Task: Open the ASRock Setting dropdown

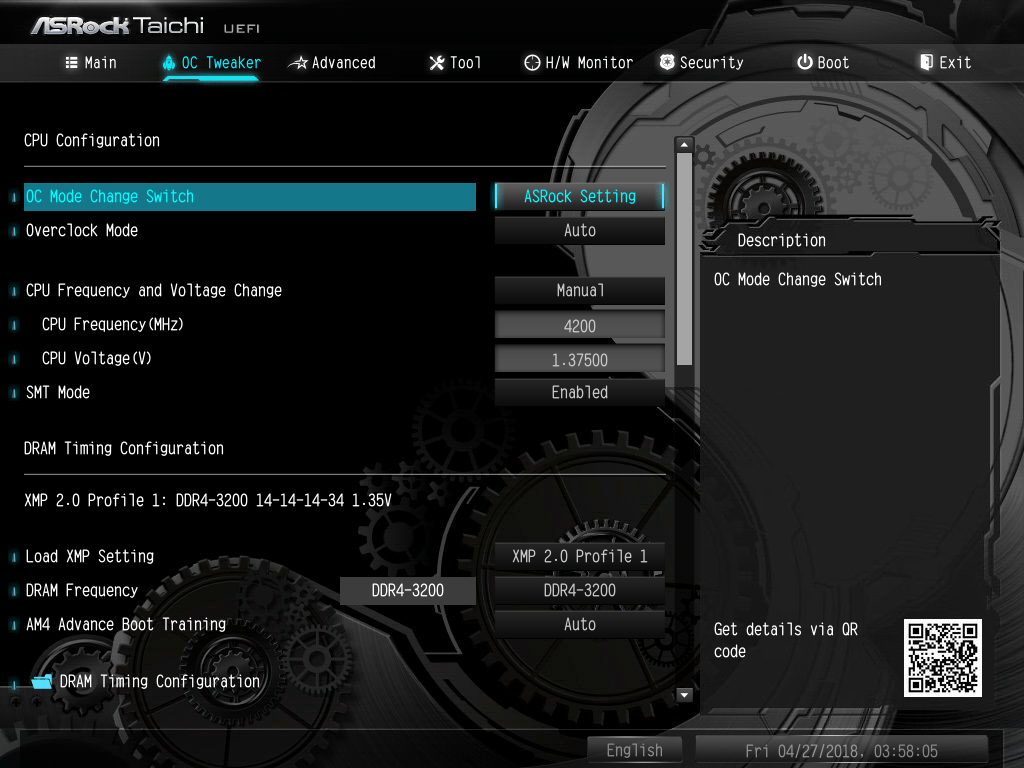Action: pyautogui.click(x=580, y=197)
